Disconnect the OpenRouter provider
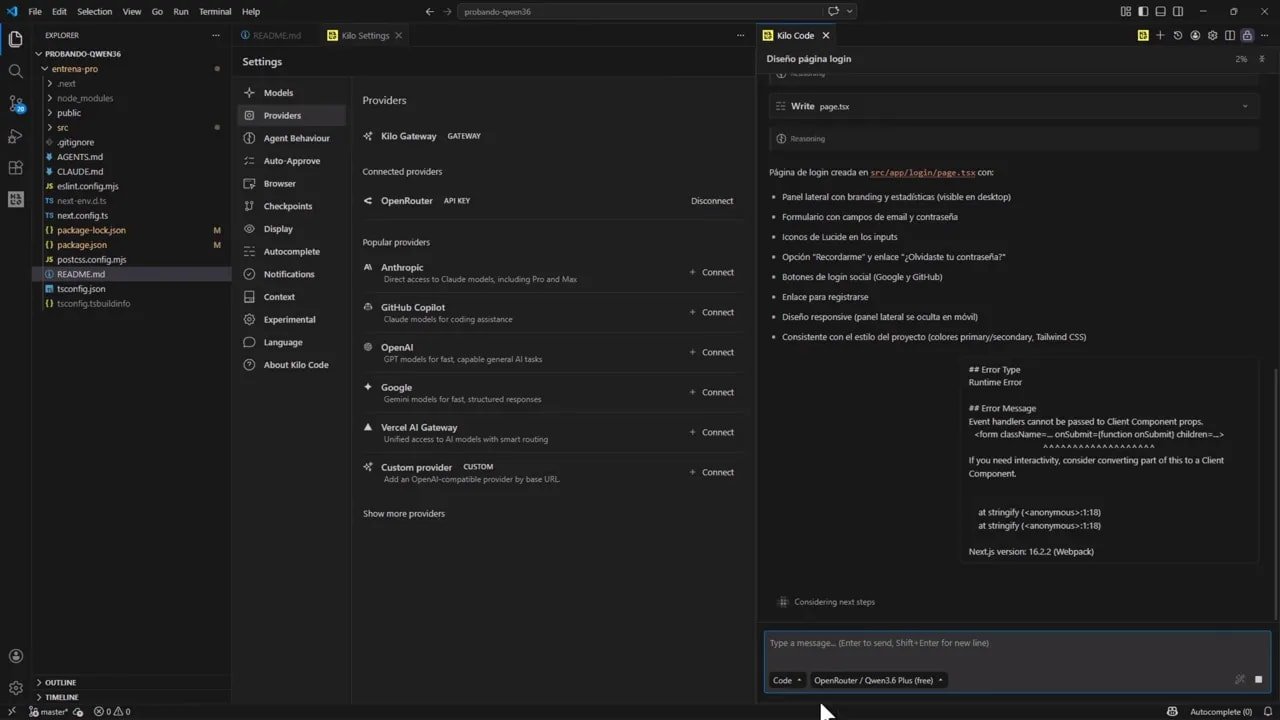Image resolution: width=1280 pixels, height=720 pixels. point(712,201)
